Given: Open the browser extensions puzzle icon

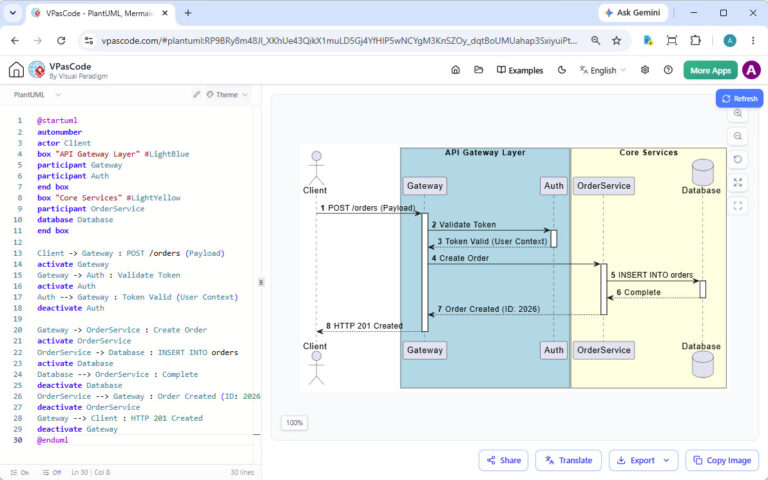Looking at the screenshot, I should (x=695, y=41).
